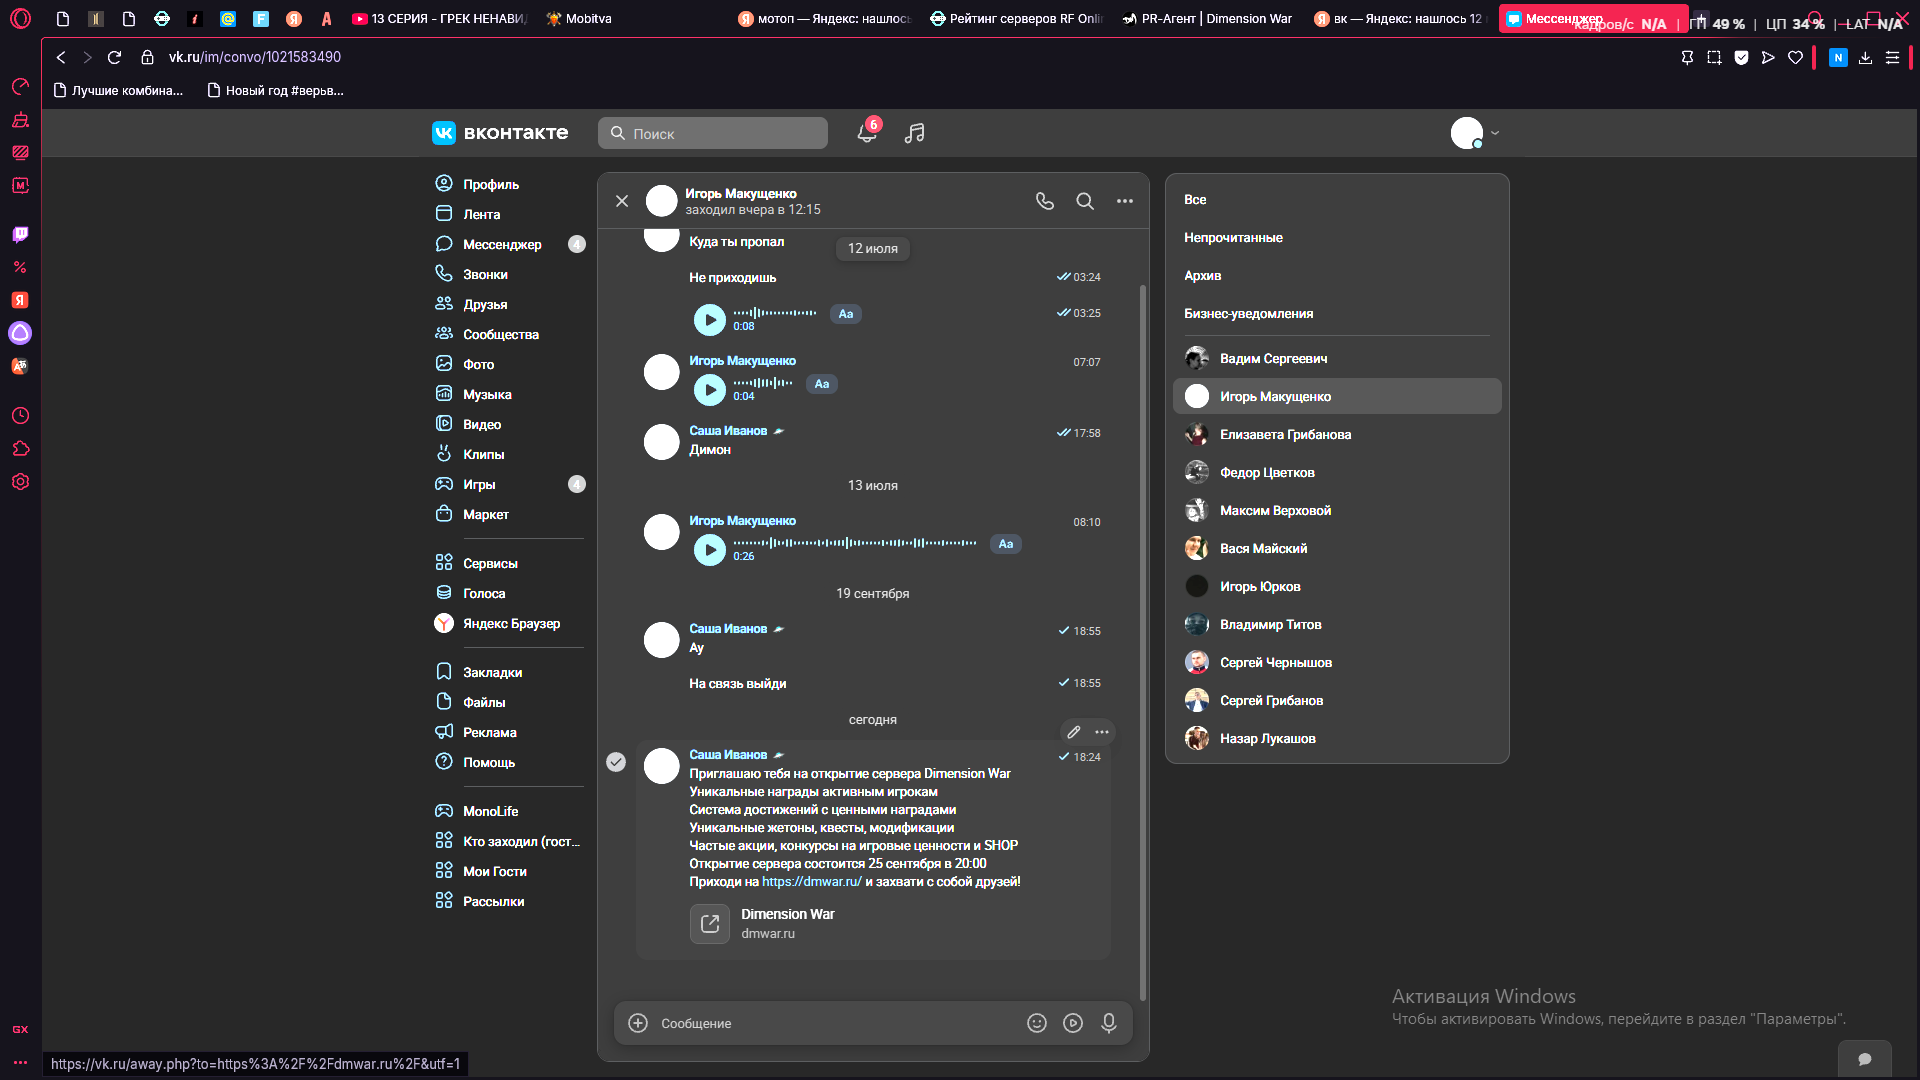
Task: Reload the page in the browser toolbar
Action: click(114, 57)
